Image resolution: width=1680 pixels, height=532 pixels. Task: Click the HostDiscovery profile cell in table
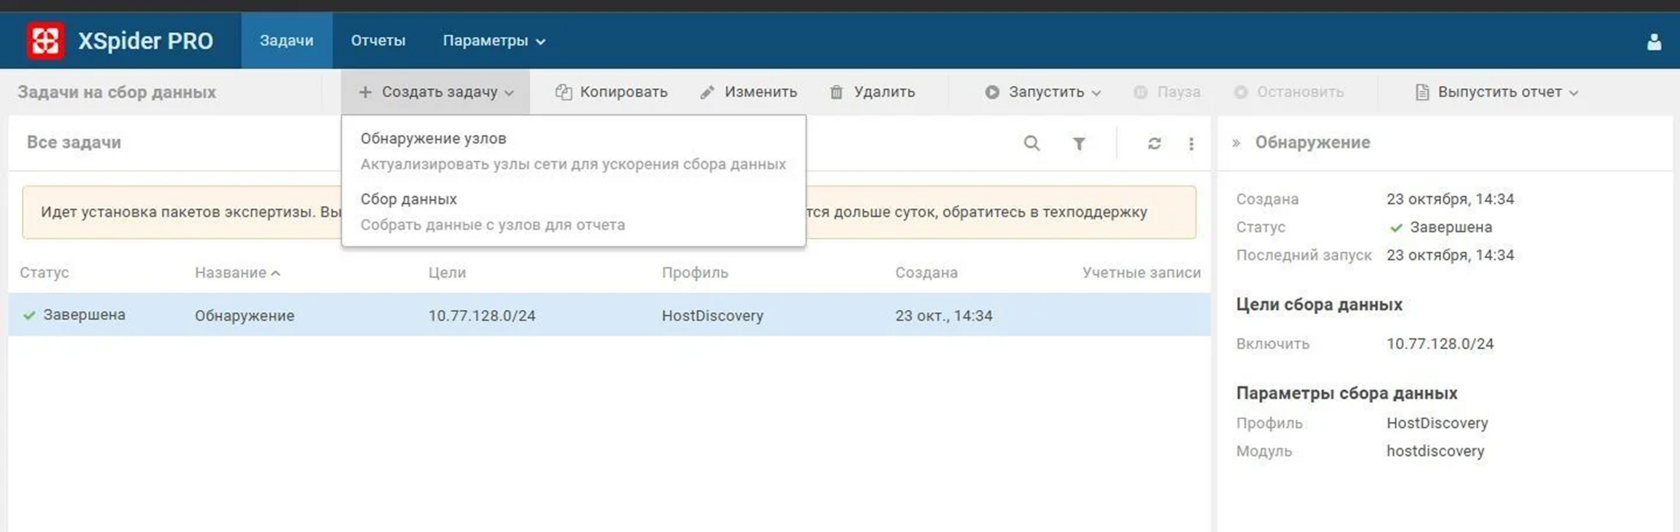(x=712, y=316)
